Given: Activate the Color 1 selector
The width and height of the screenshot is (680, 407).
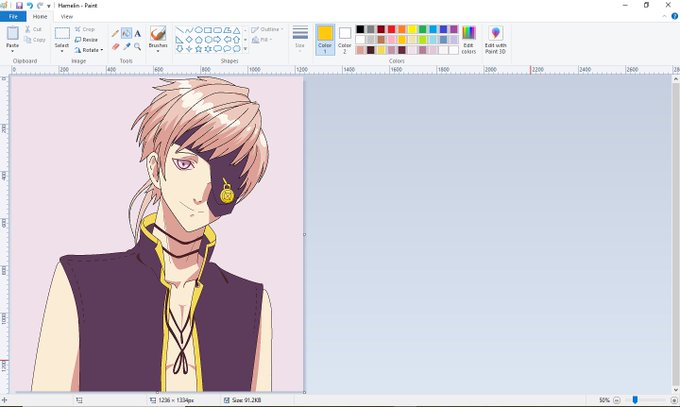Looking at the screenshot, I should click(x=325, y=39).
